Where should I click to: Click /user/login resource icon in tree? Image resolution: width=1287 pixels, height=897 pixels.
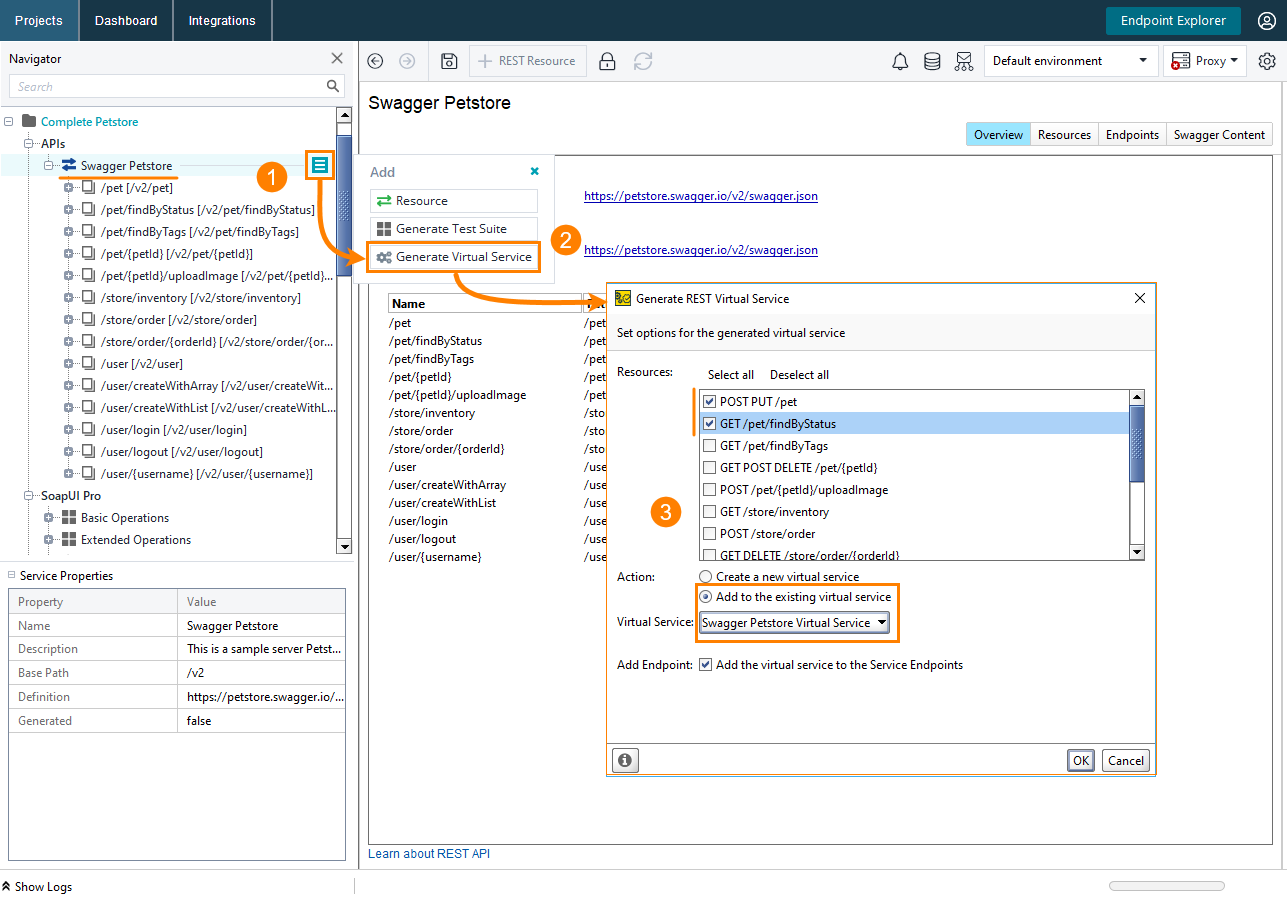click(88, 429)
